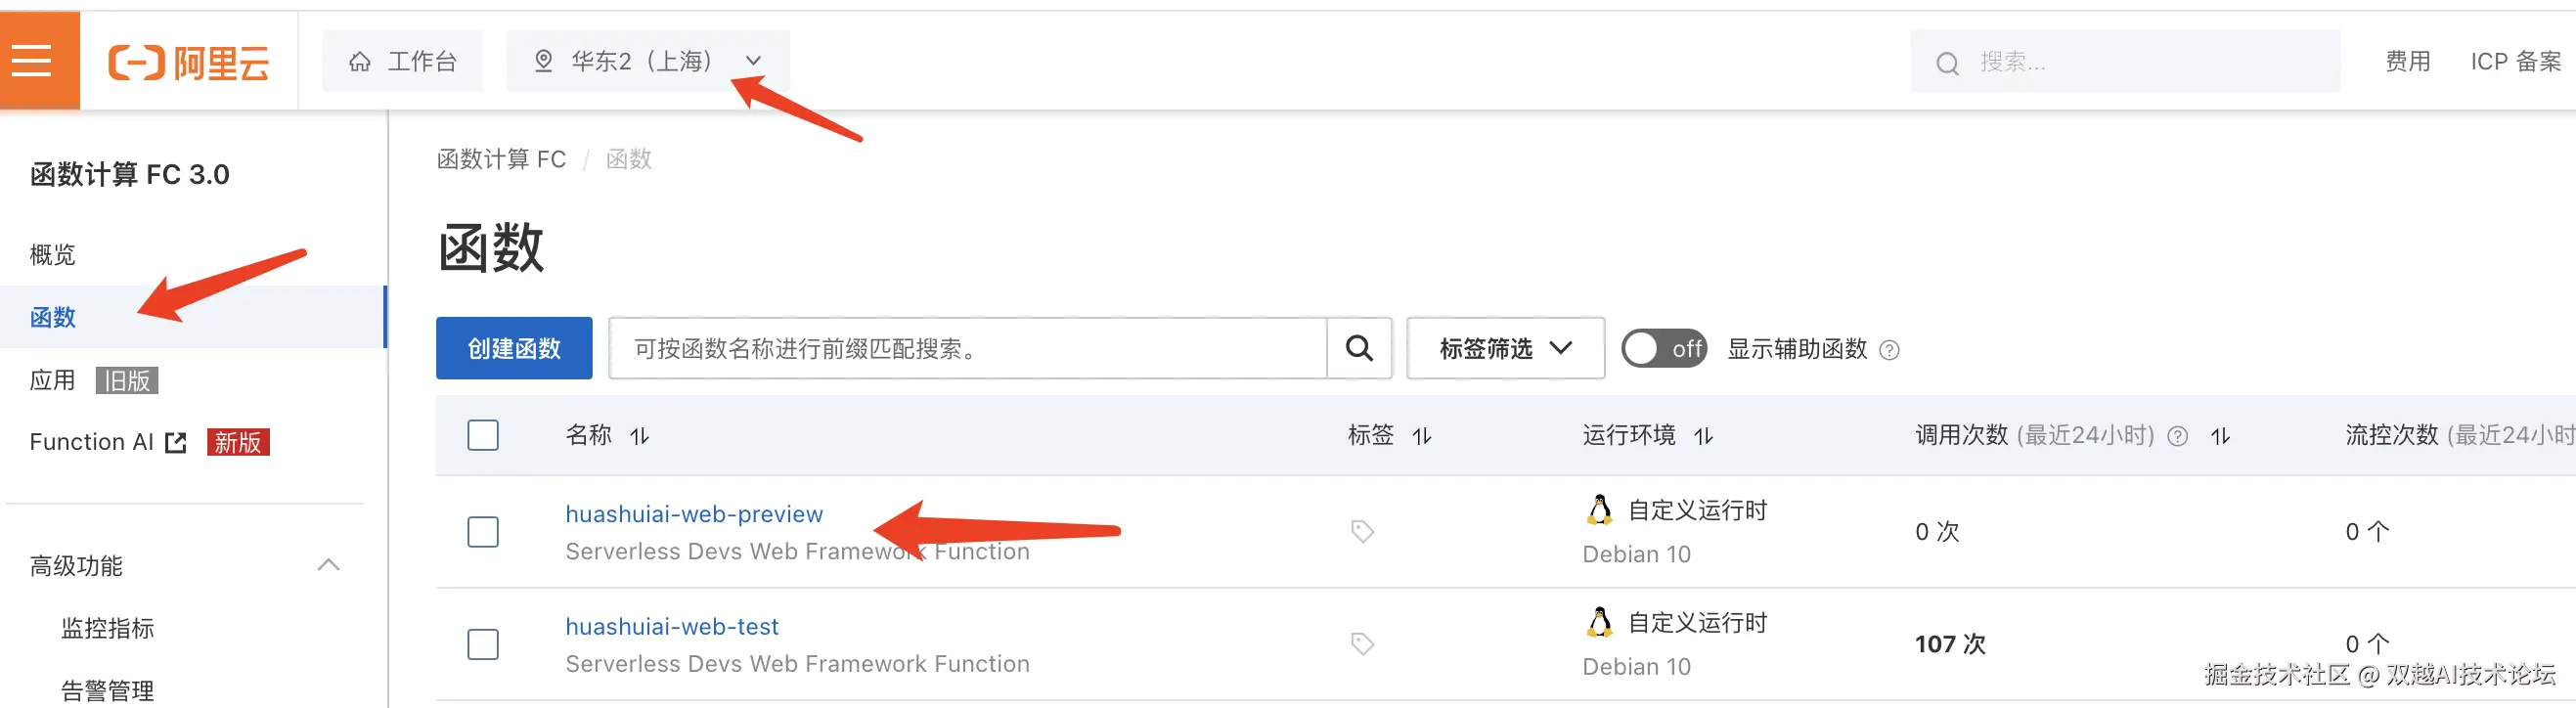Screen dimensions: 2576x708
Task: Check the huashuiai-web-preview row checkbox
Action: pos(483,531)
